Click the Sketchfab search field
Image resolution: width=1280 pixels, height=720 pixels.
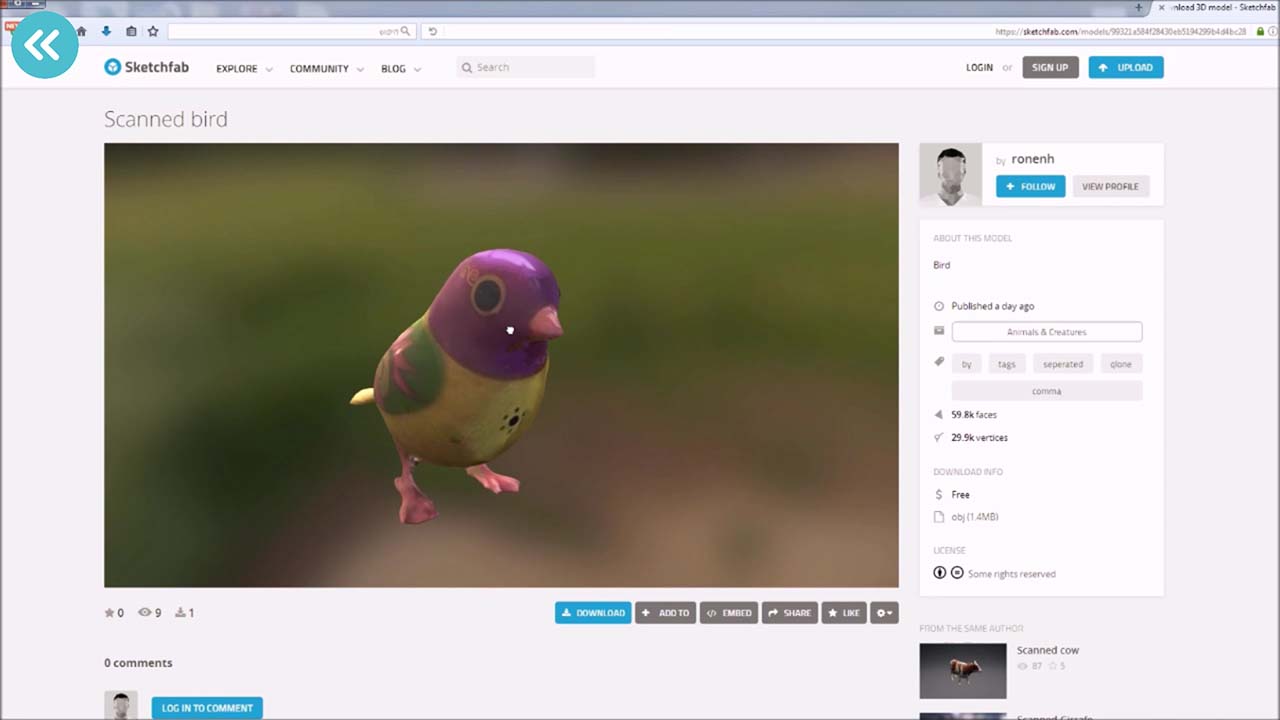[x=530, y=67]
